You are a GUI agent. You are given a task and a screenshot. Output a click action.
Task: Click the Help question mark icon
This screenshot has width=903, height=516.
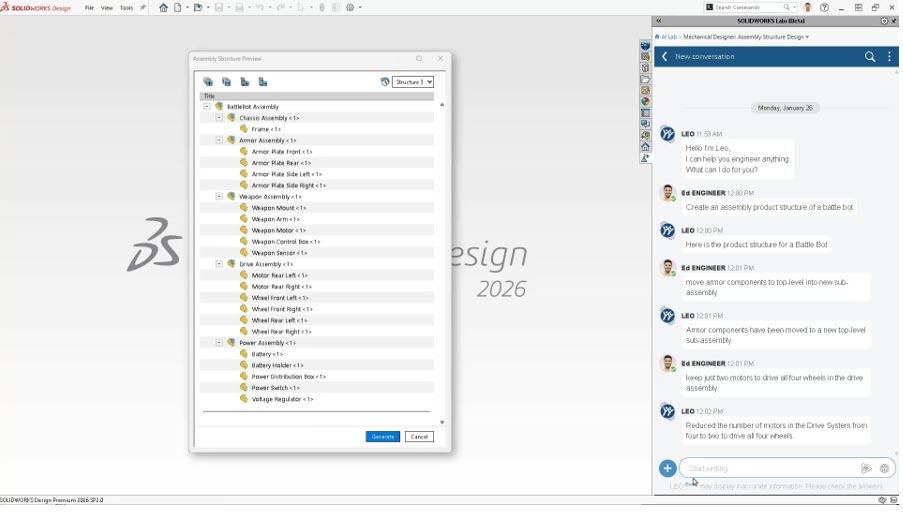824,8
